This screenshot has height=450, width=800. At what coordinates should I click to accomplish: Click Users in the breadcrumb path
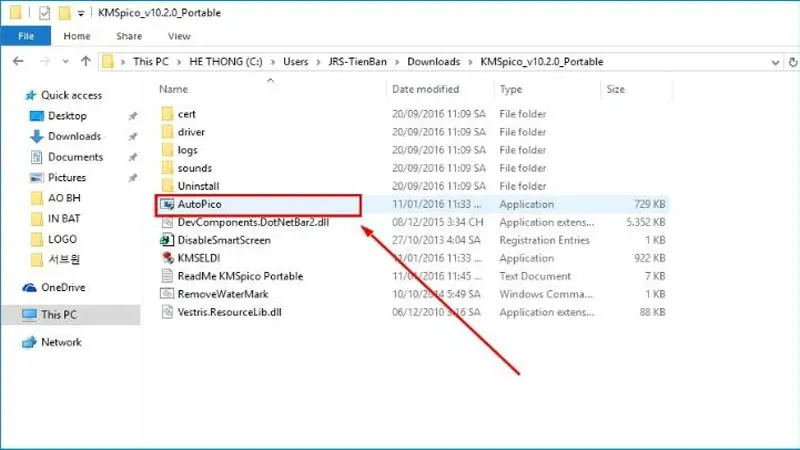tap(295, 62)
